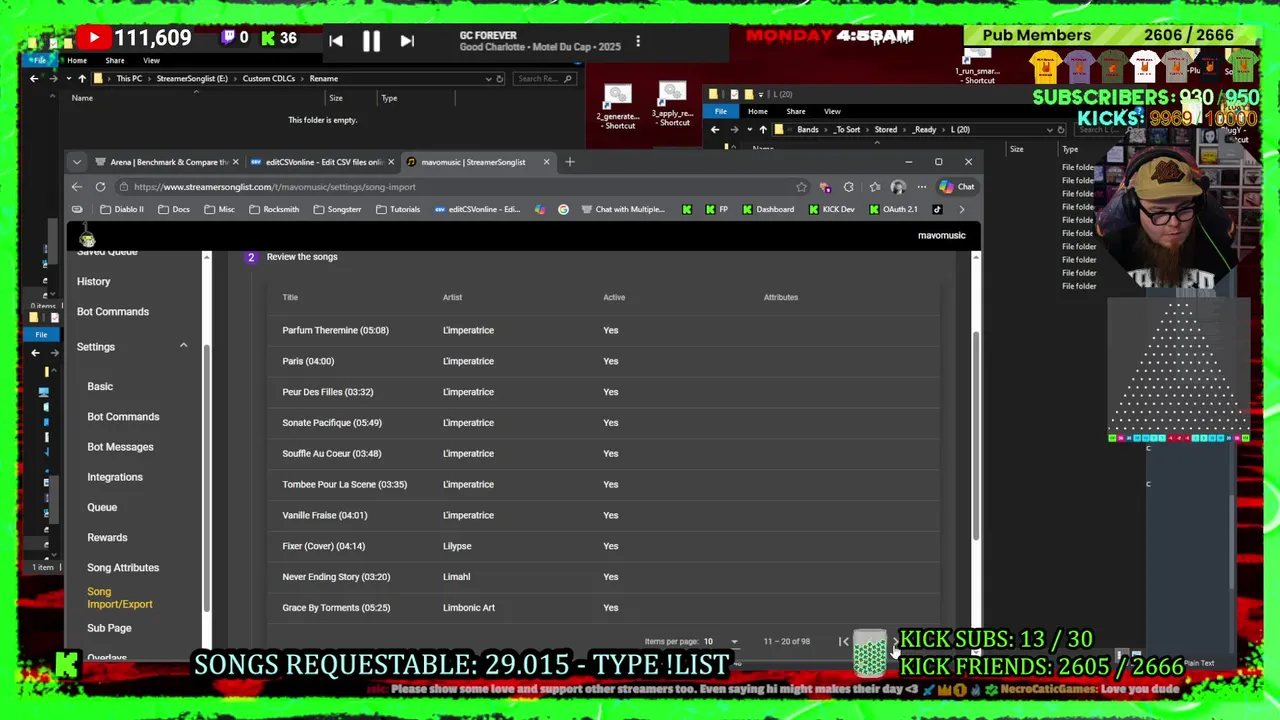Screen dimensions: 1280x720
Task: Jump to first page of songs
Action: pos(843,642)
